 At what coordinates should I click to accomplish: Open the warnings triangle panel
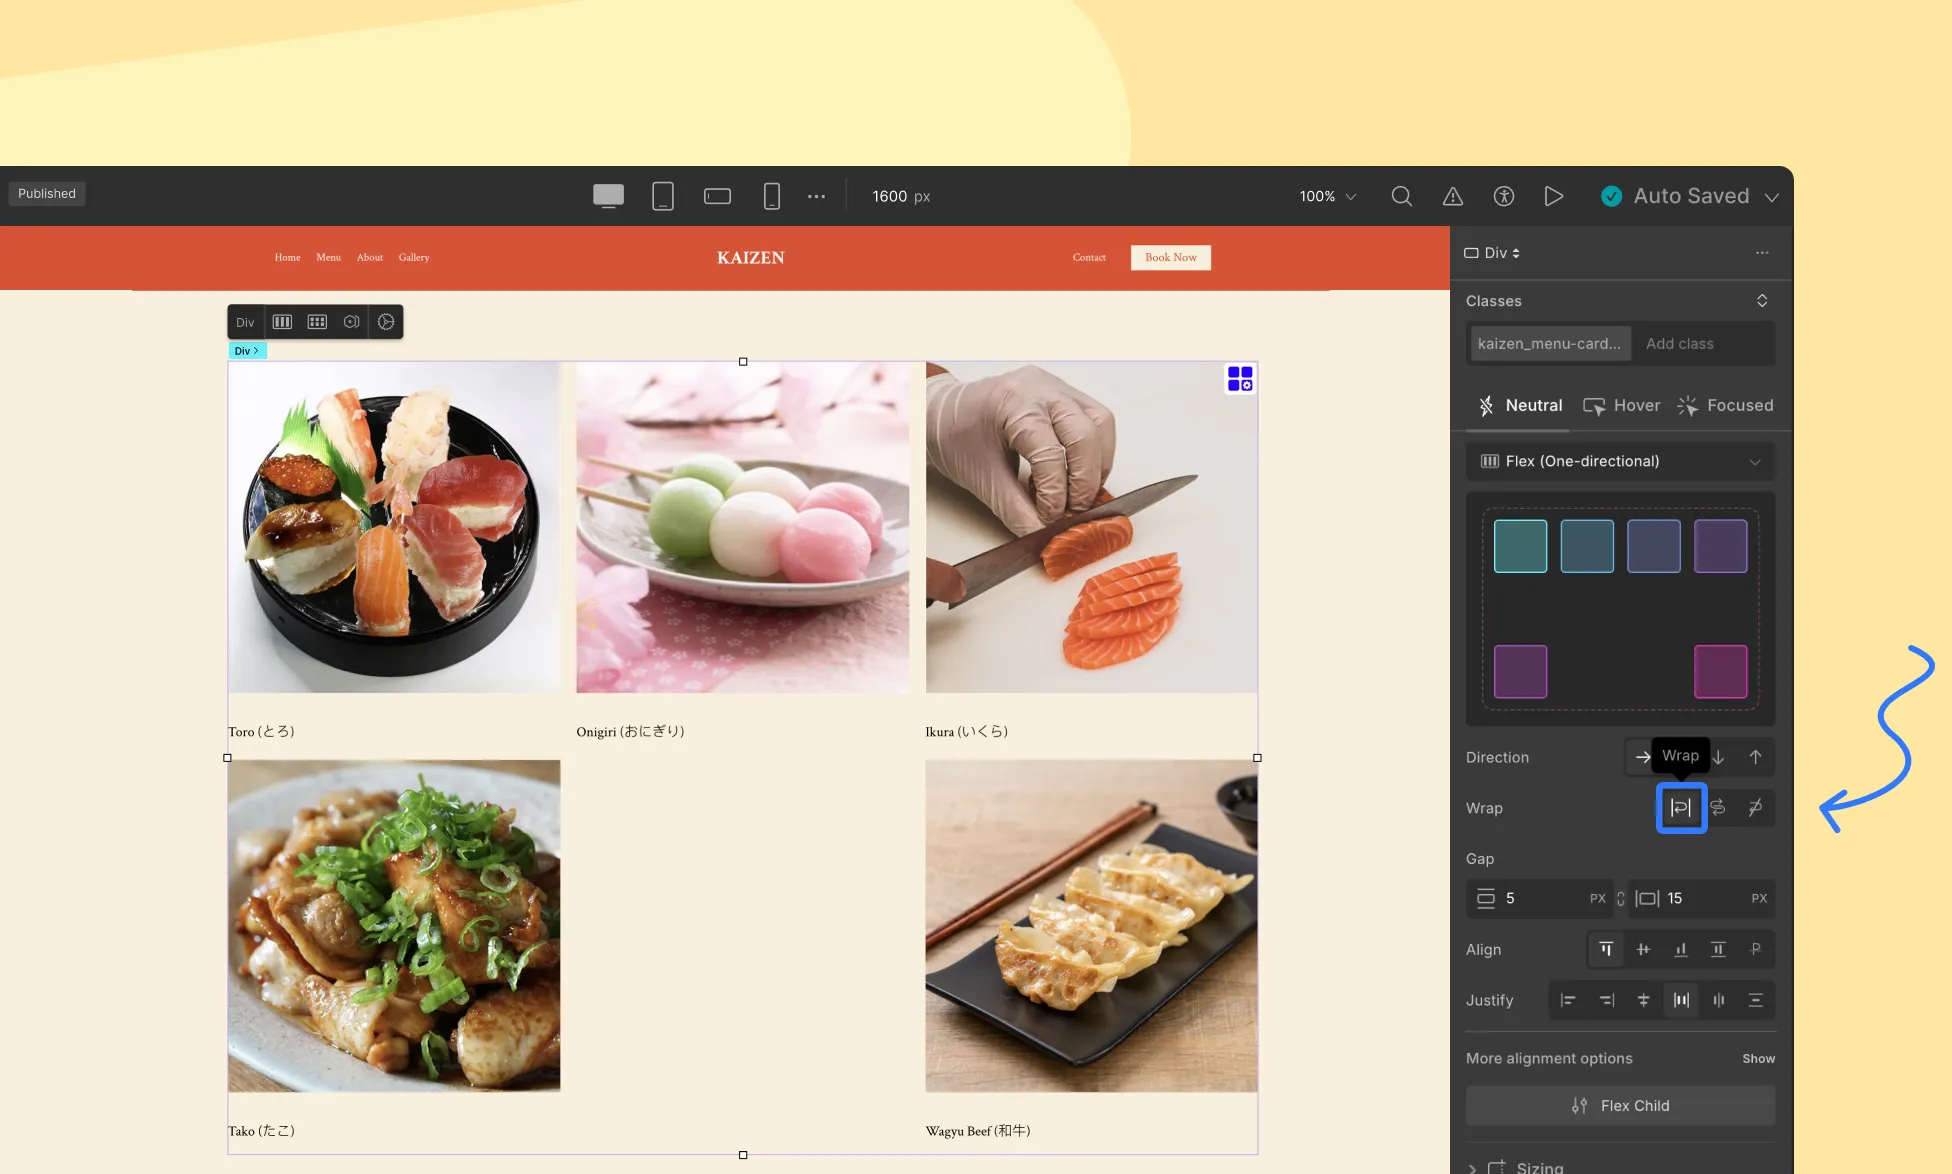tap(1453, 196)
